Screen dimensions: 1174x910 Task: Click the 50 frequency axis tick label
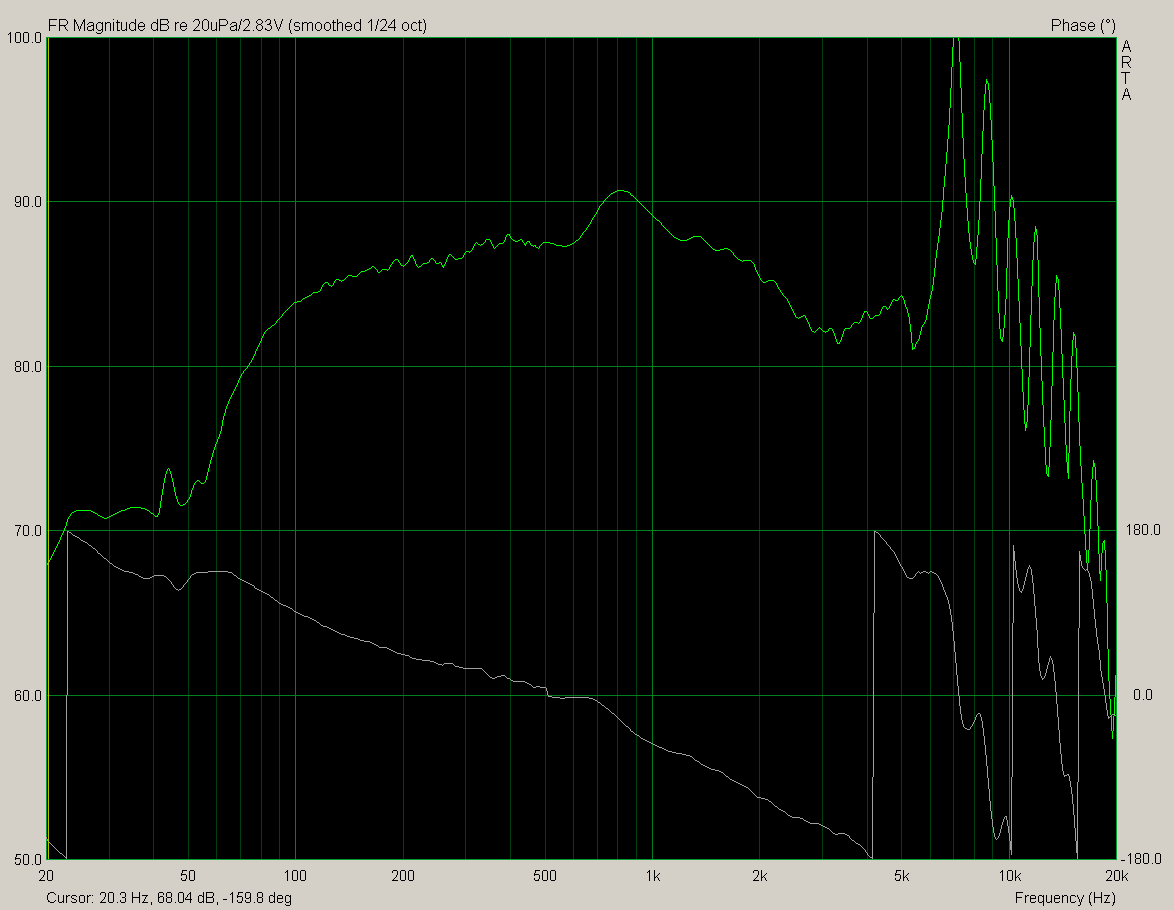pyautogui.click(x=188, y=876)
